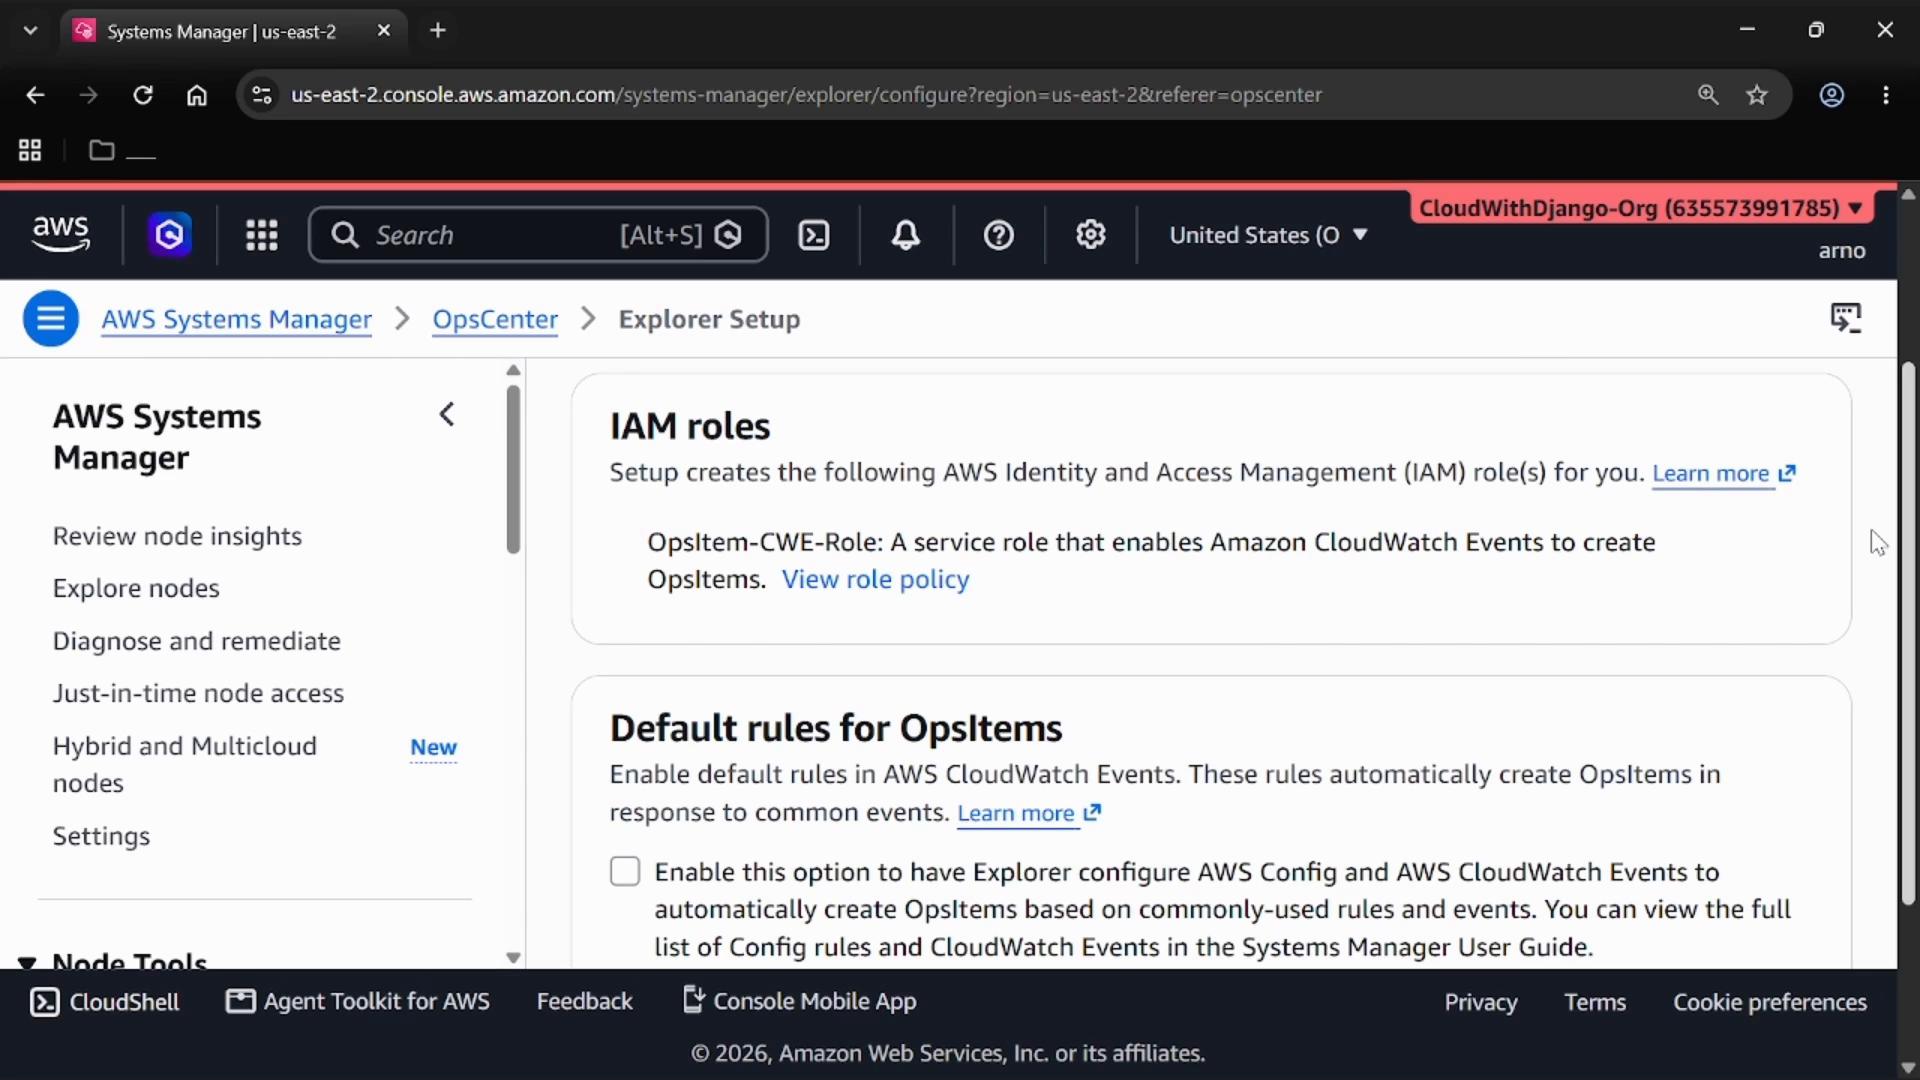Image resolution: width=1920 pixels, height=1080 pixels.
Task: Click the browser address bar URL
Action: coord(806,95)
